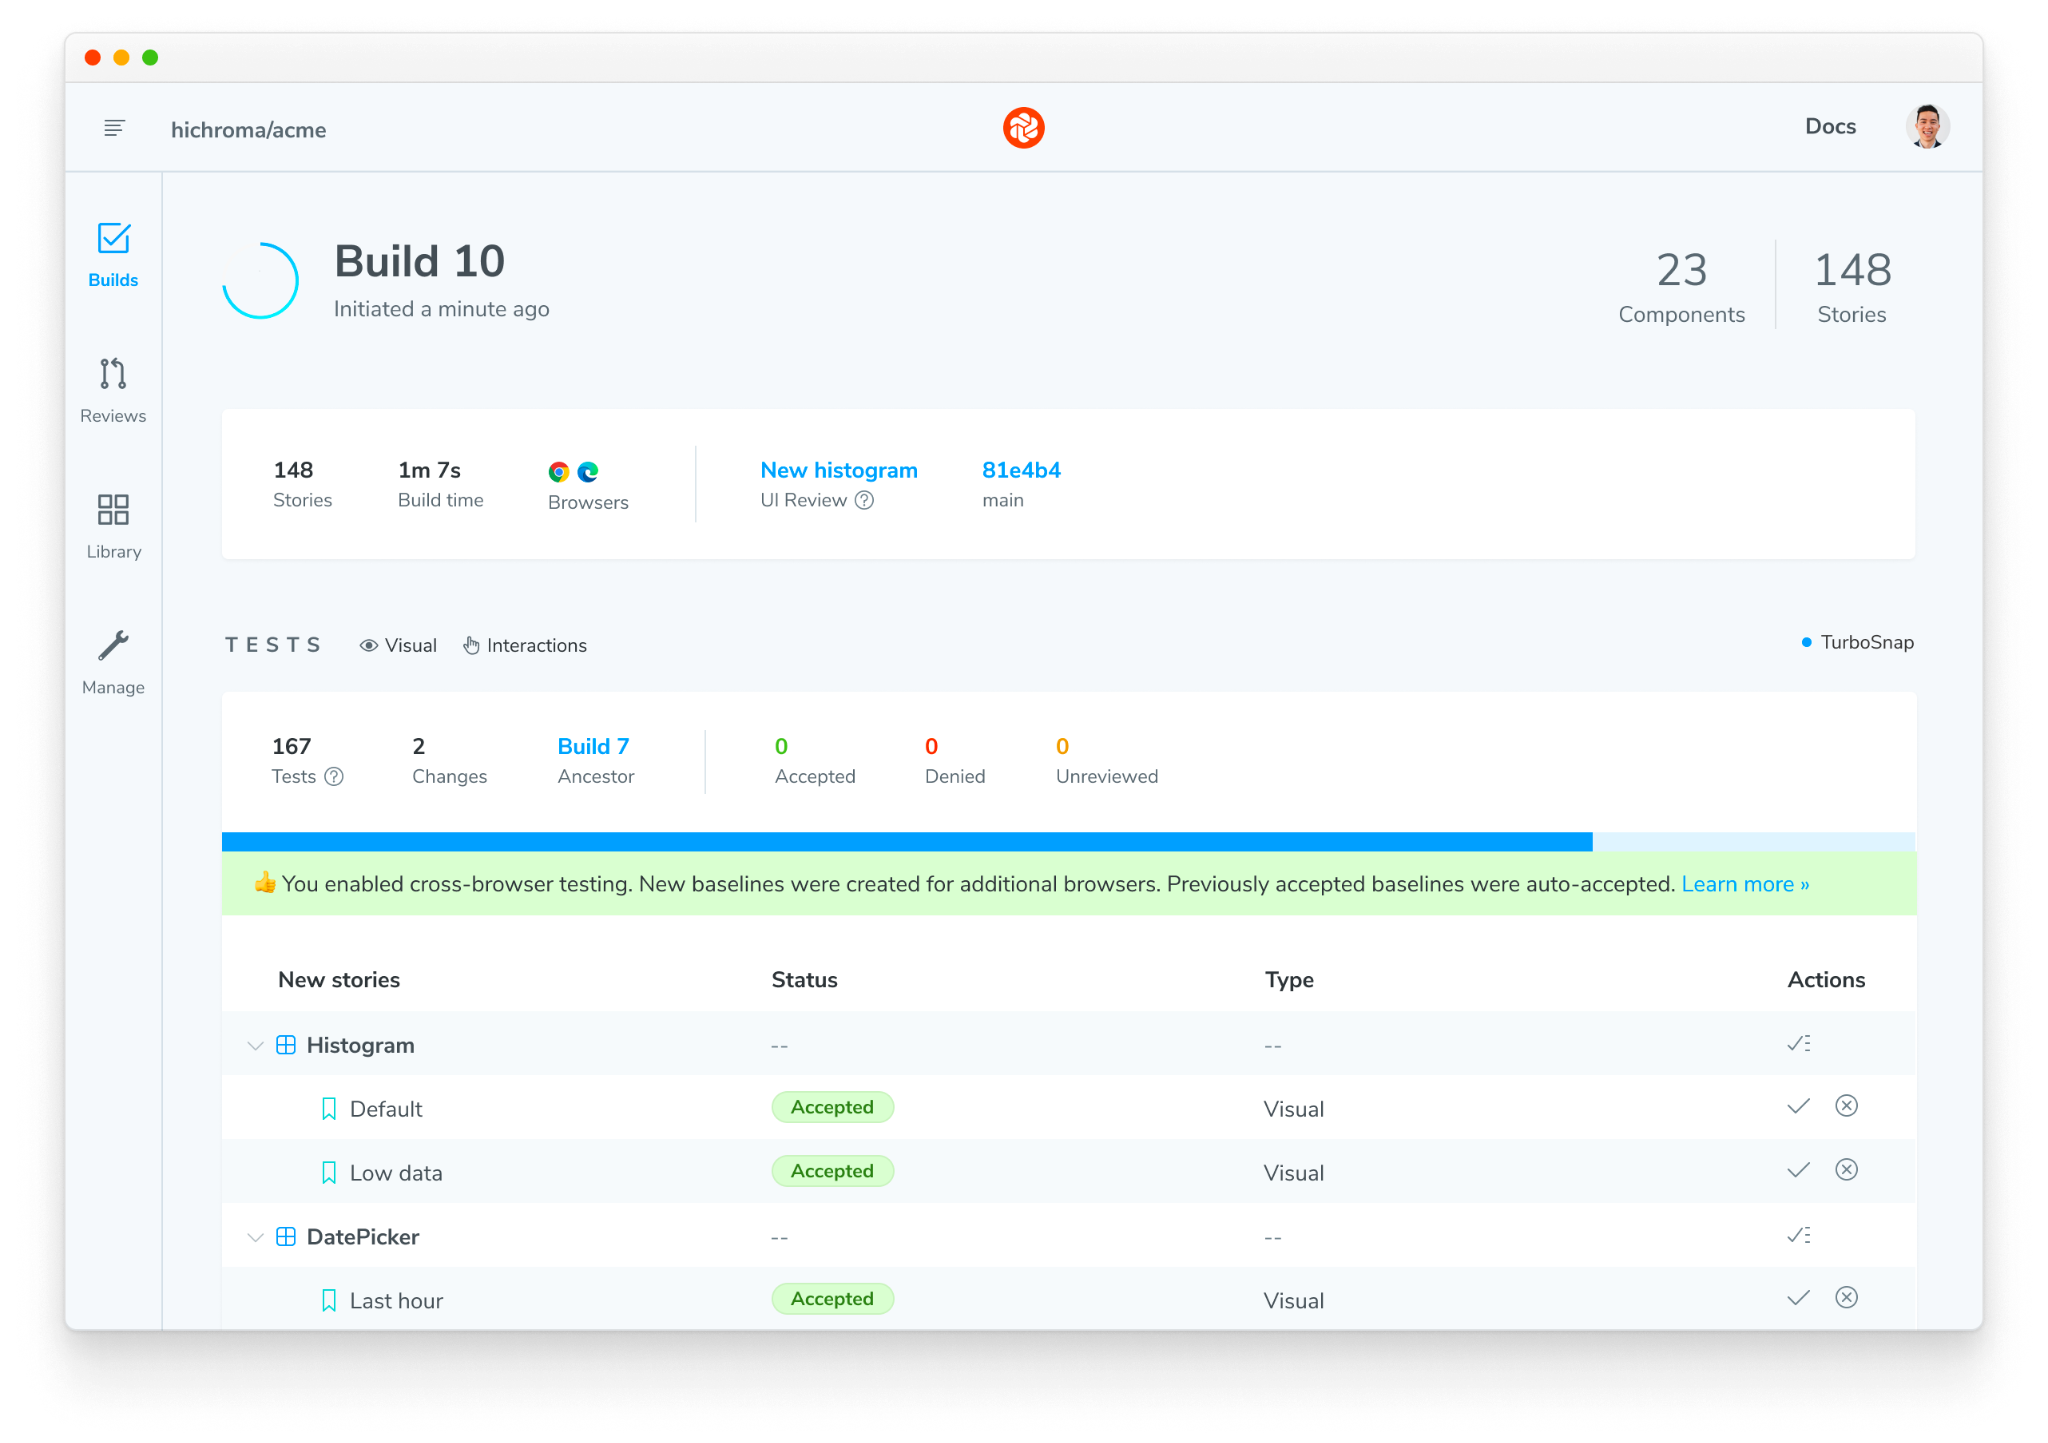The height and width of the screenshot is (1443, 2048).
Task: Click the 23 Components stat
Action: tap(1681, 286)
